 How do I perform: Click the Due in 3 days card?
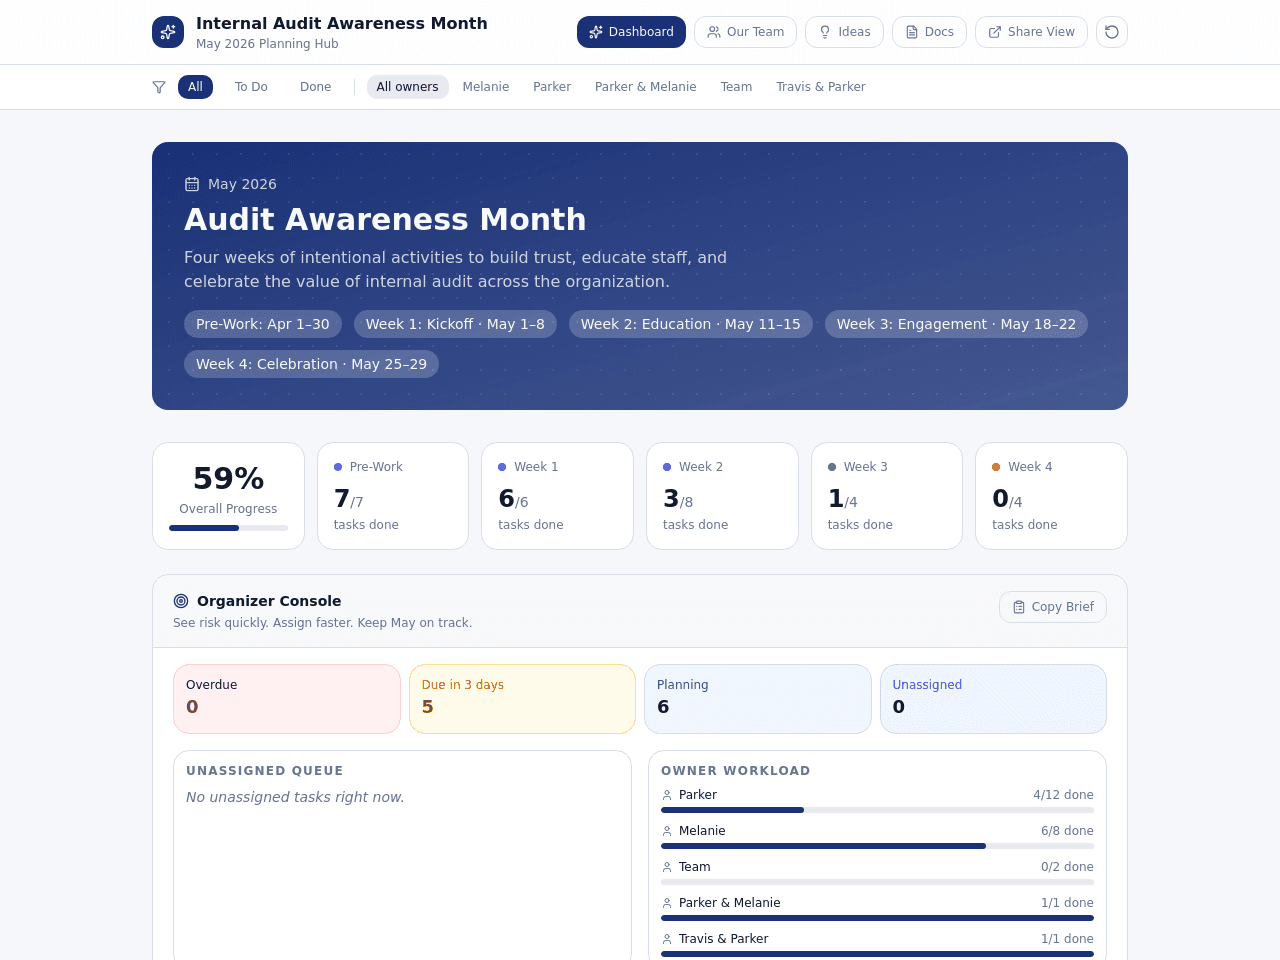point(522,699)
